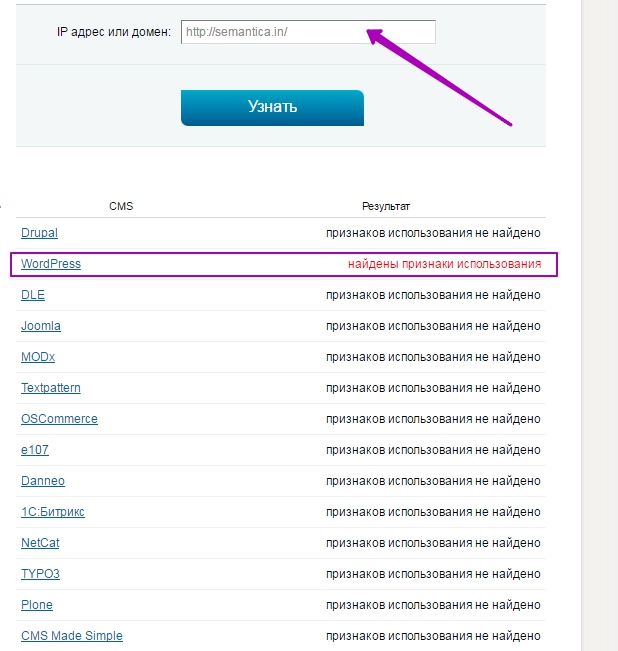Open the DLE link
Screen dimensions: 618x651
point(33,295)
